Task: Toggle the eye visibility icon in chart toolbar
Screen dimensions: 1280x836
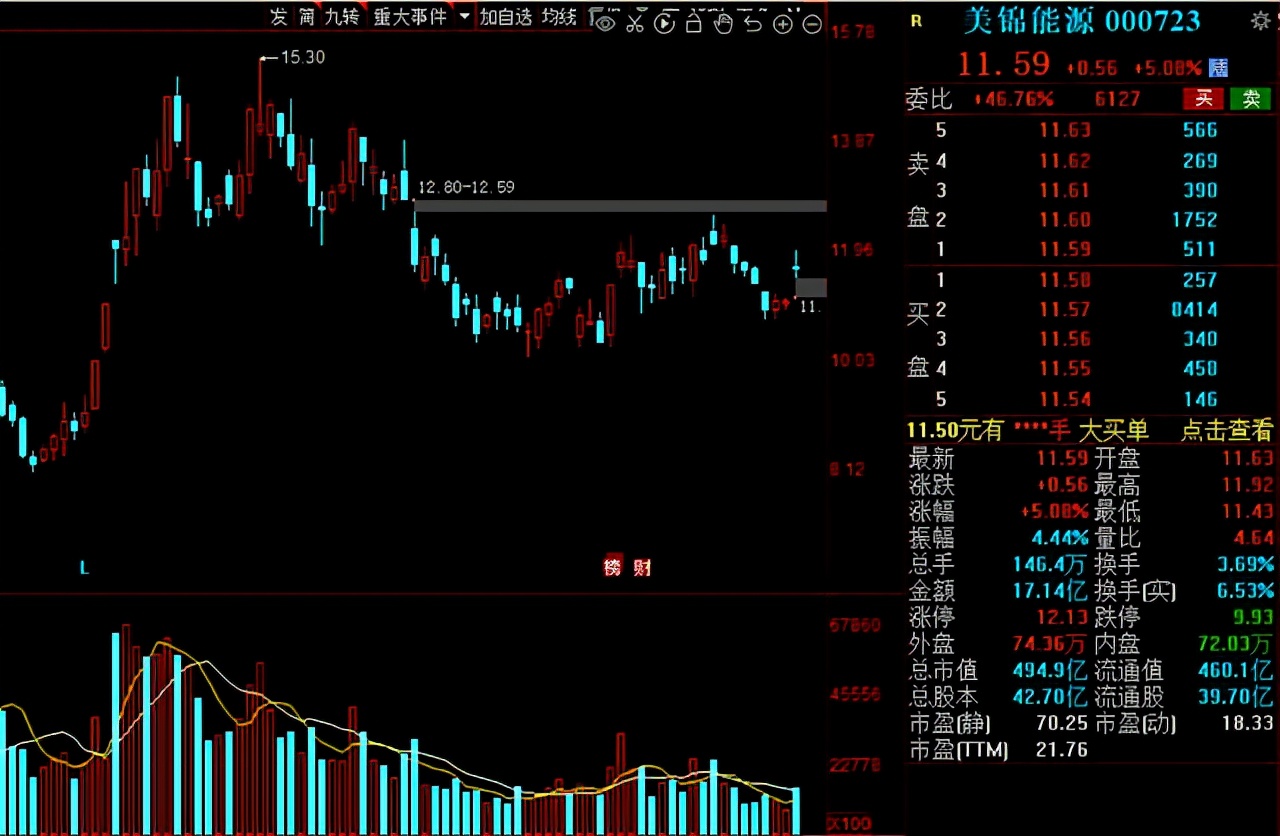Action: point(604,22)
